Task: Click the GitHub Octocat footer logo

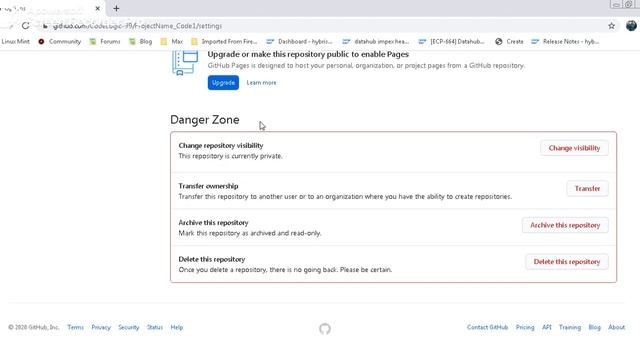Action: pyautogui.click(x=325, y=329)
